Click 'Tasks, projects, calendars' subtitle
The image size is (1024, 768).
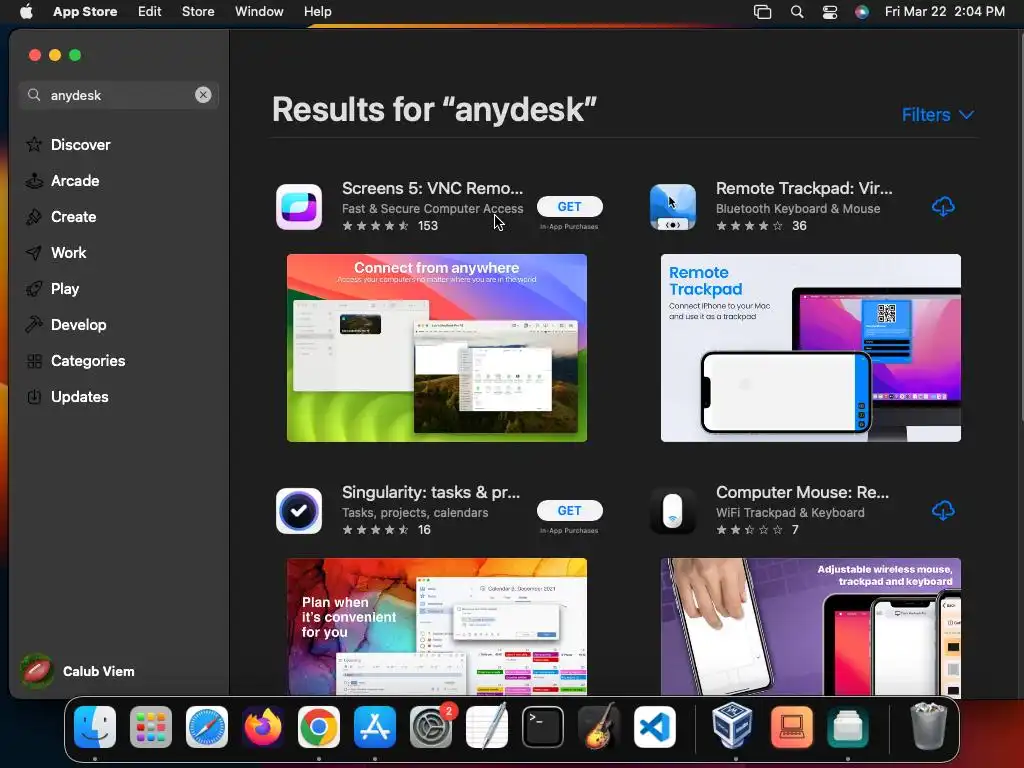(x=415, y=513)
